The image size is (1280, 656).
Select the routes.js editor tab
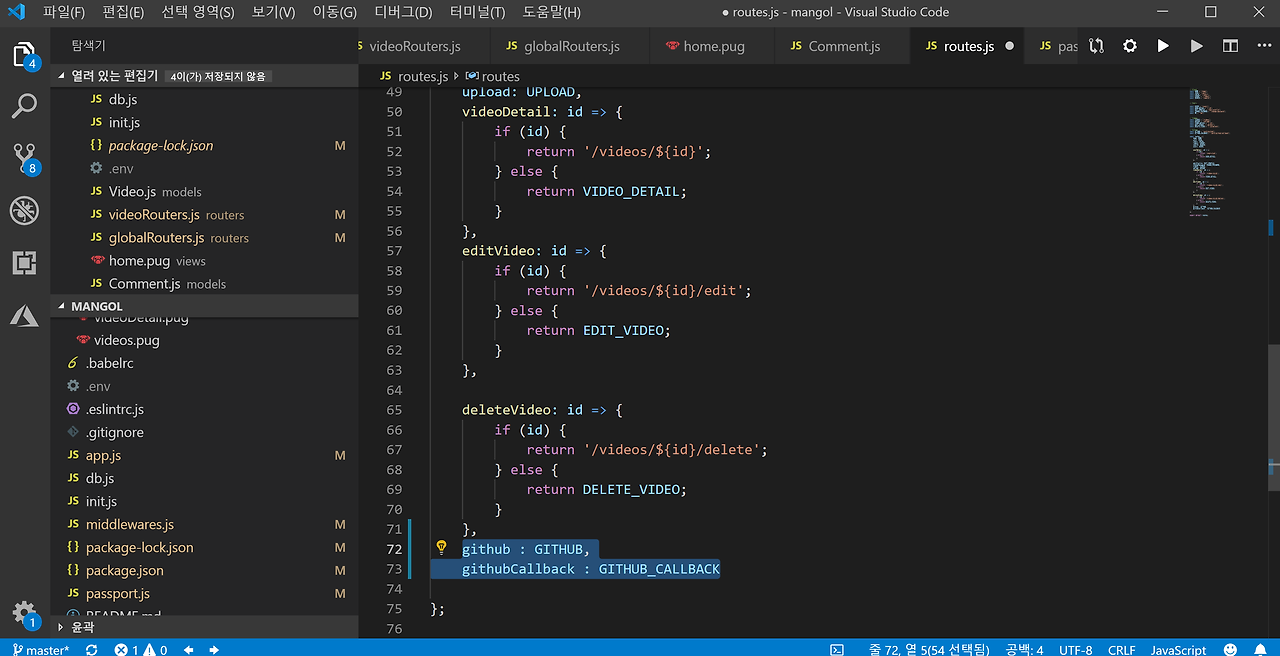coord(968,46)
